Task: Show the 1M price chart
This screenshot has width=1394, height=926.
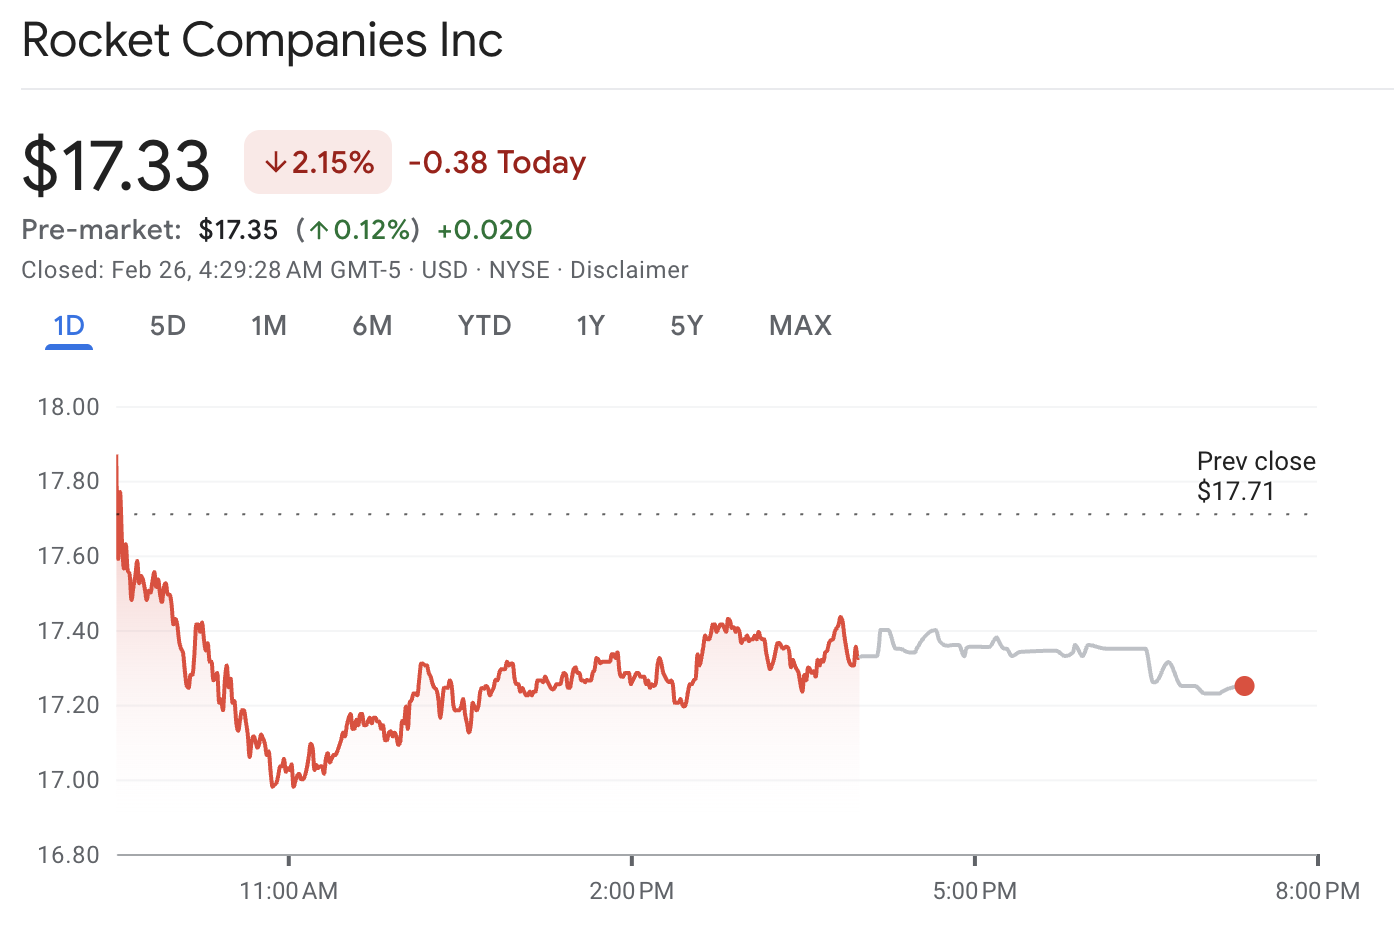Action: pos(269,326)
